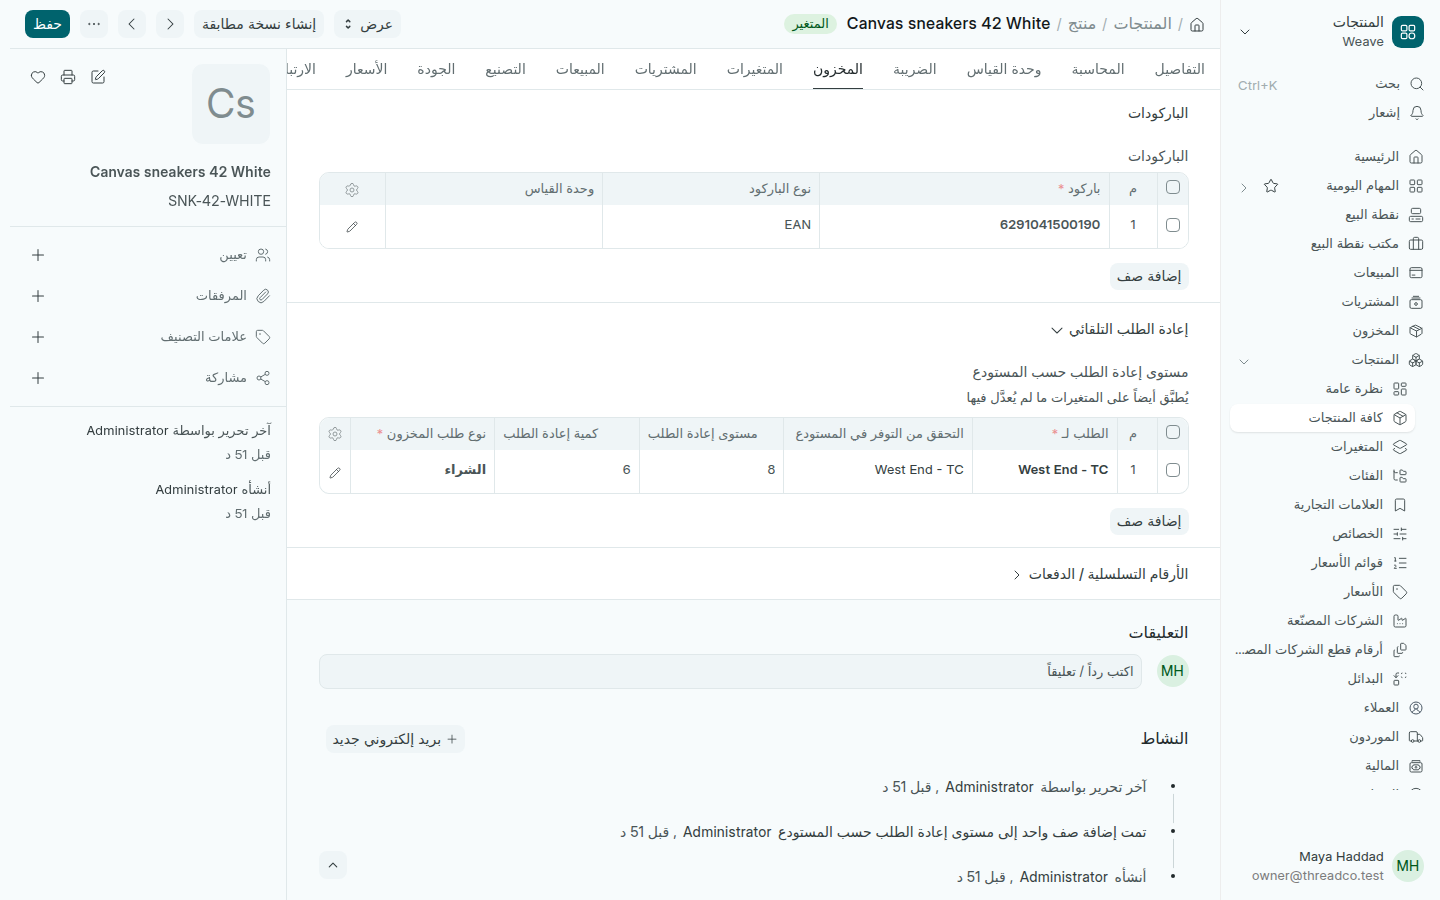Click the scroll-to-top arrow button
Viewport: 1440px width, 900px height.
point(333,865)
